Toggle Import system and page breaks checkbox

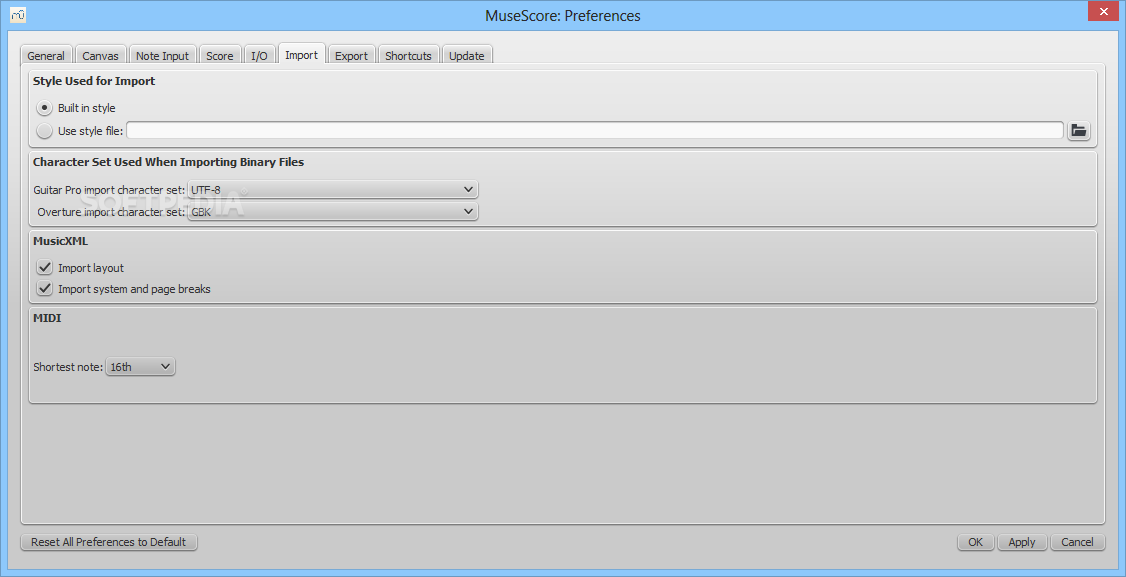[x=45, y=288]
